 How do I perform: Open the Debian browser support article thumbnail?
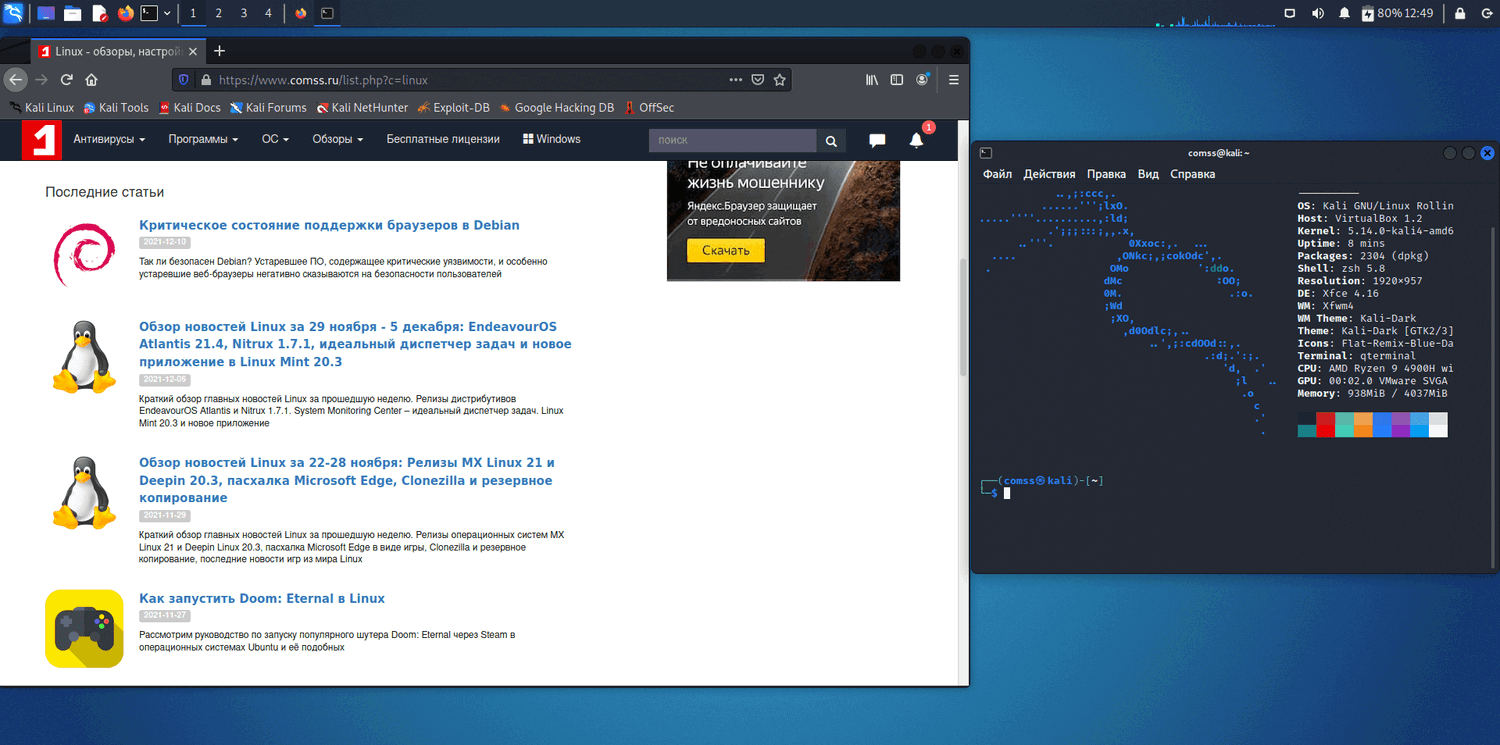(84, 255)
